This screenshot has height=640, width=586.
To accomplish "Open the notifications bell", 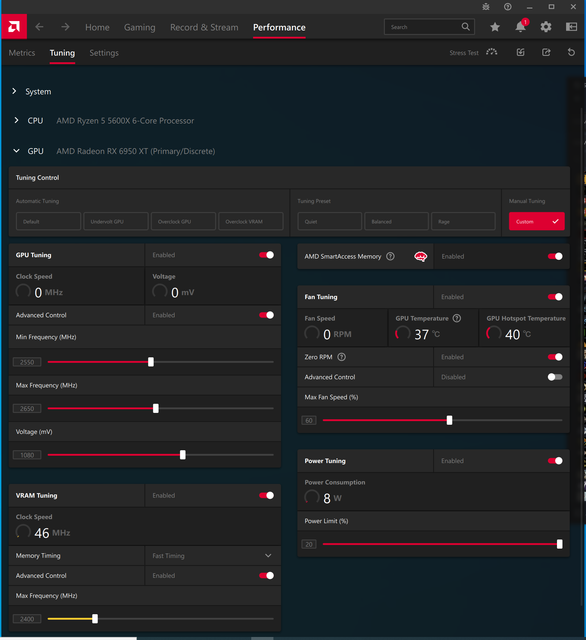I will (x=520, y=27).
